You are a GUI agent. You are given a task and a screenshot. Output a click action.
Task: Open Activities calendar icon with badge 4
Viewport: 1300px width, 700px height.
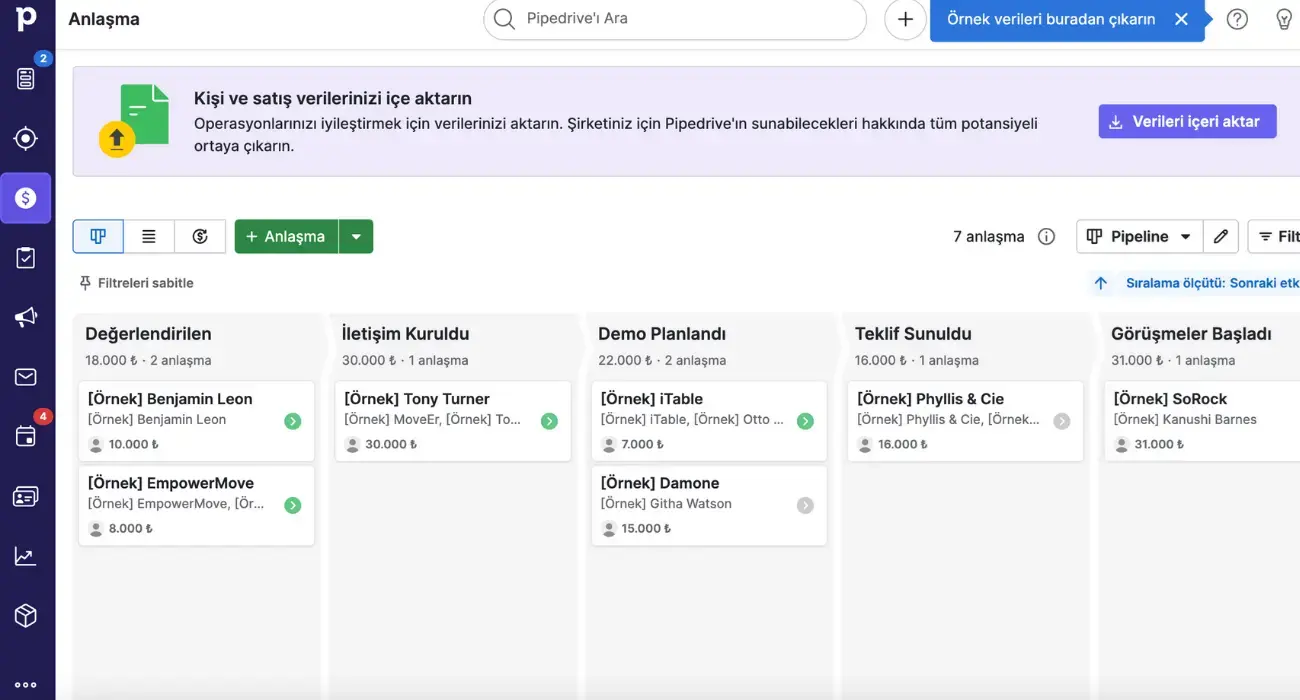coord(26,436)
